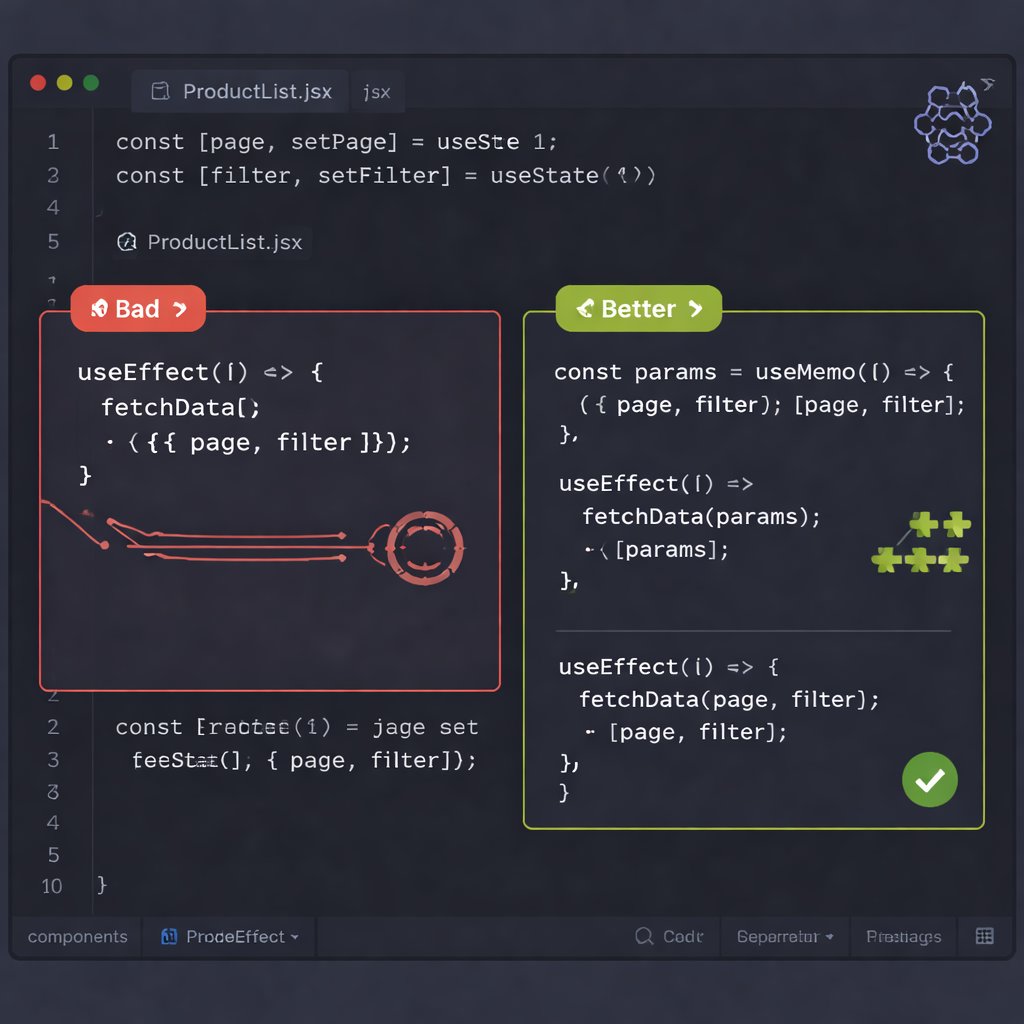This screenshot has width=1024, height=1024.
Task: Click the '[params];' dependency line
Action: (x=672, y=550)
